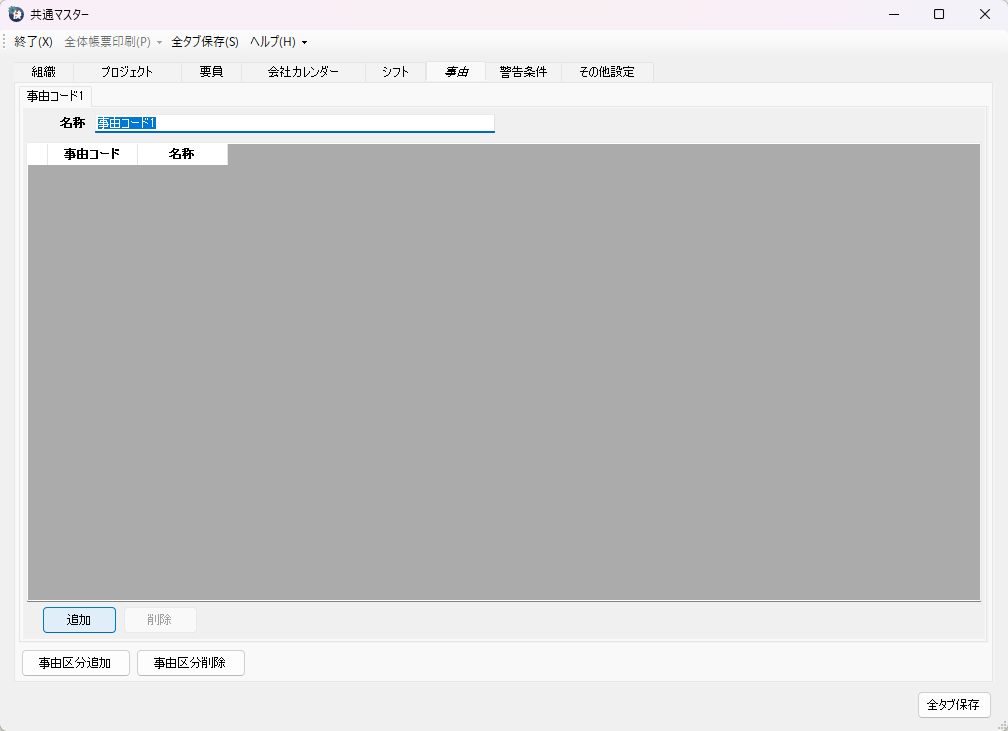Click 終了(X) in the menu bar
The height and width of the screenshot is (731, 1008).
point(33,42)
